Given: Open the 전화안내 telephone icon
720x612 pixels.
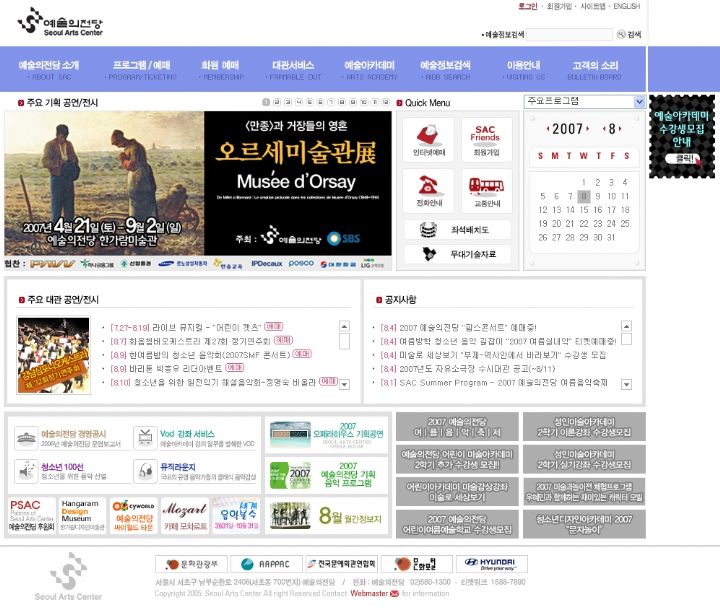Looking at the screenshot, I should click(428, 191).
